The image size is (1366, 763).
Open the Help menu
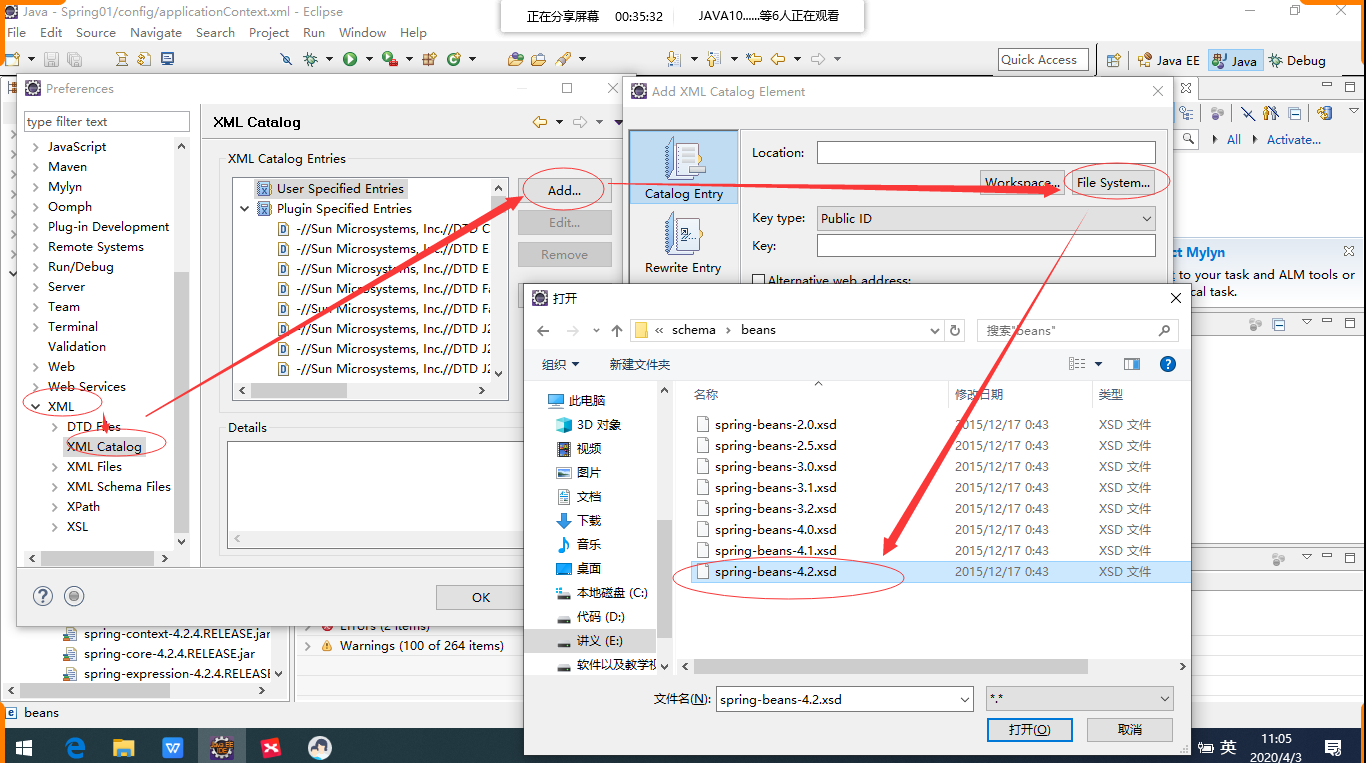pos(413,32)
